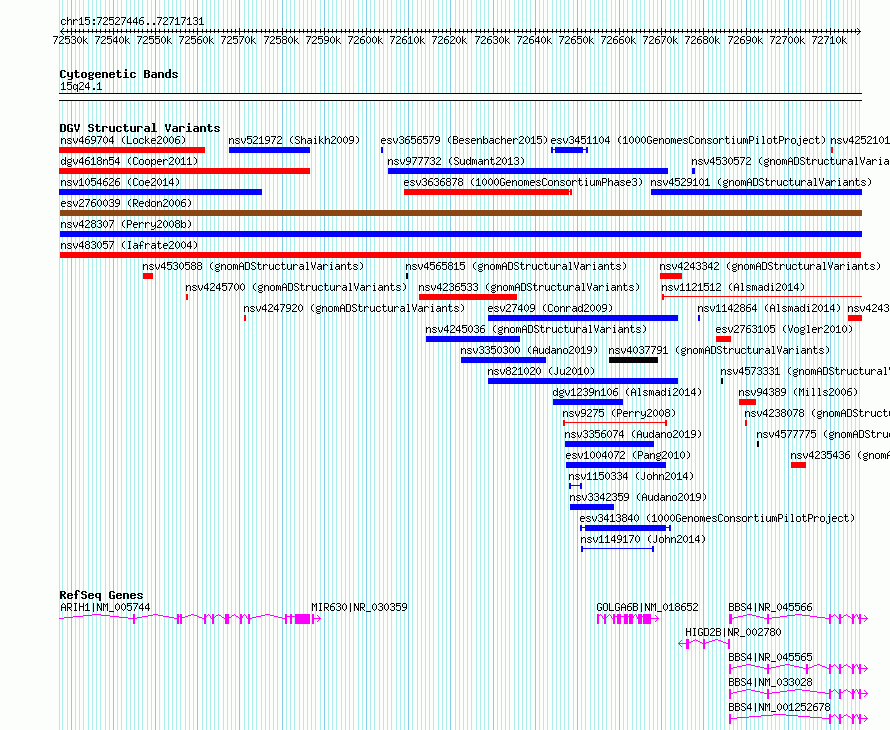Select the esv27409 (Conrad2009) label

click(550, 308)
